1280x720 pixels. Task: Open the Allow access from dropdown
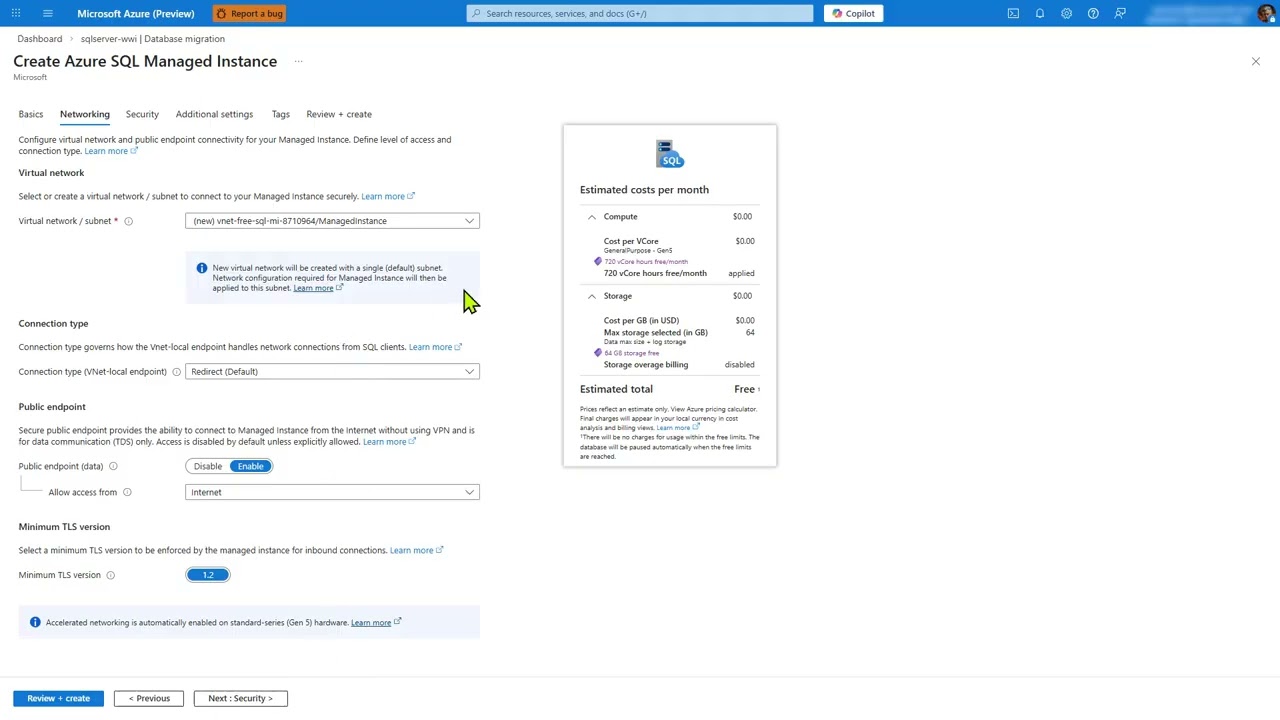tap(332, 492)
